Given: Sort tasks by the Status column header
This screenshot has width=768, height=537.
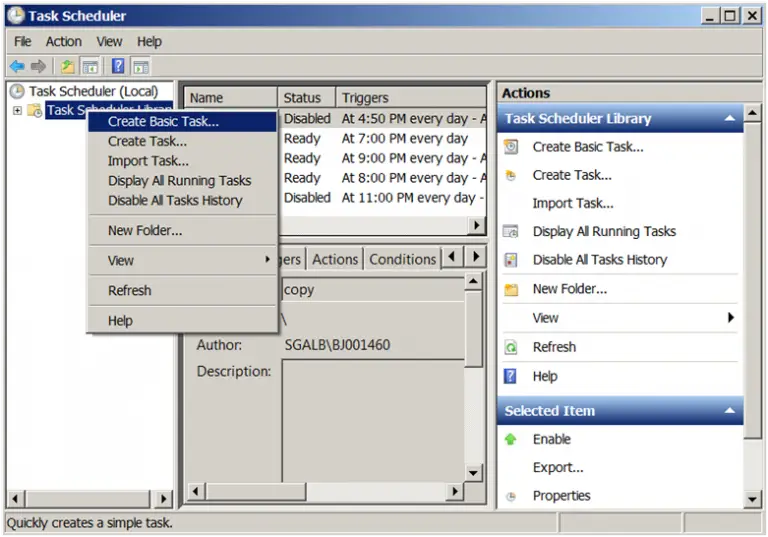Looking at the screenshot, I should [x=307, y=98].
